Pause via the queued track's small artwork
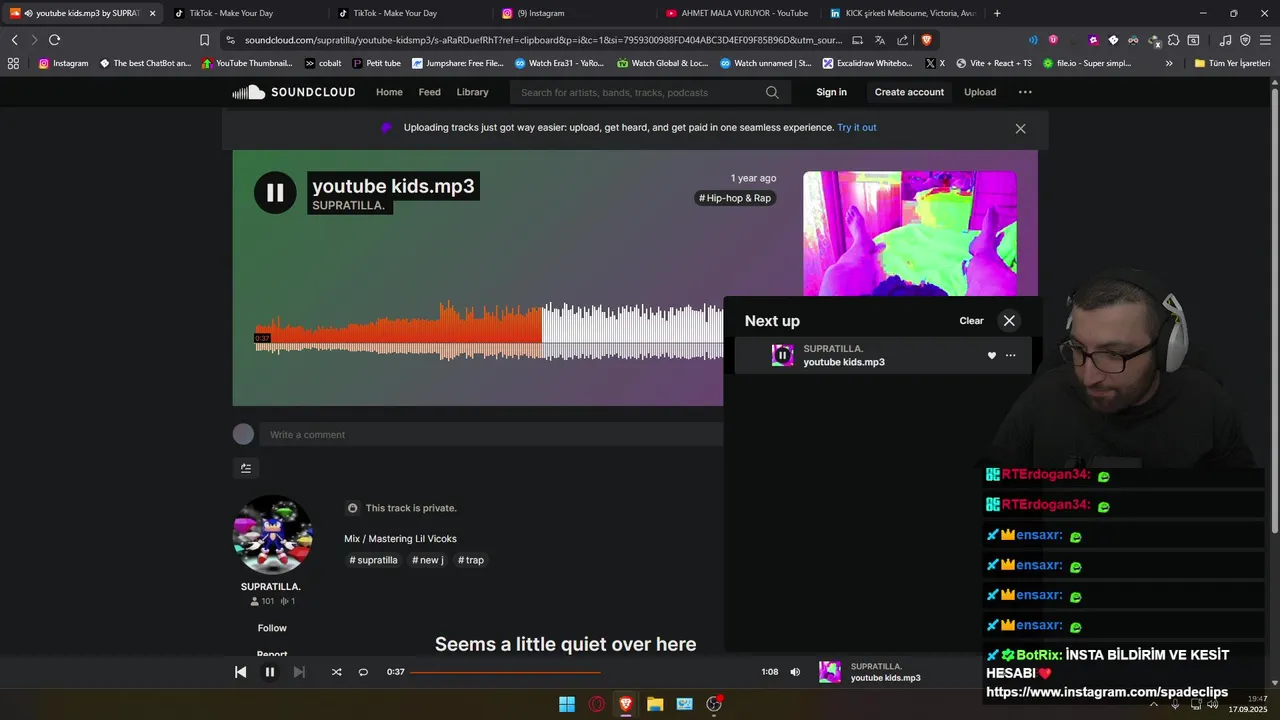Image resolution: width=1280 pixels, height=720 pixels. 782,355
